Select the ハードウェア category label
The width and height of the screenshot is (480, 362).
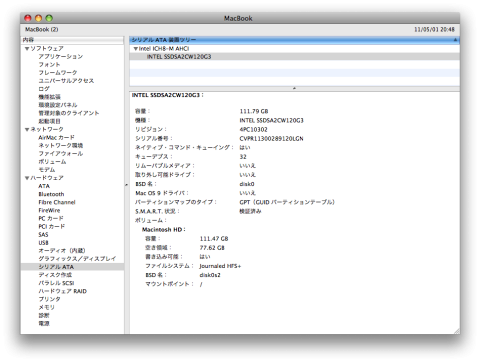click(x=47, y=178)
